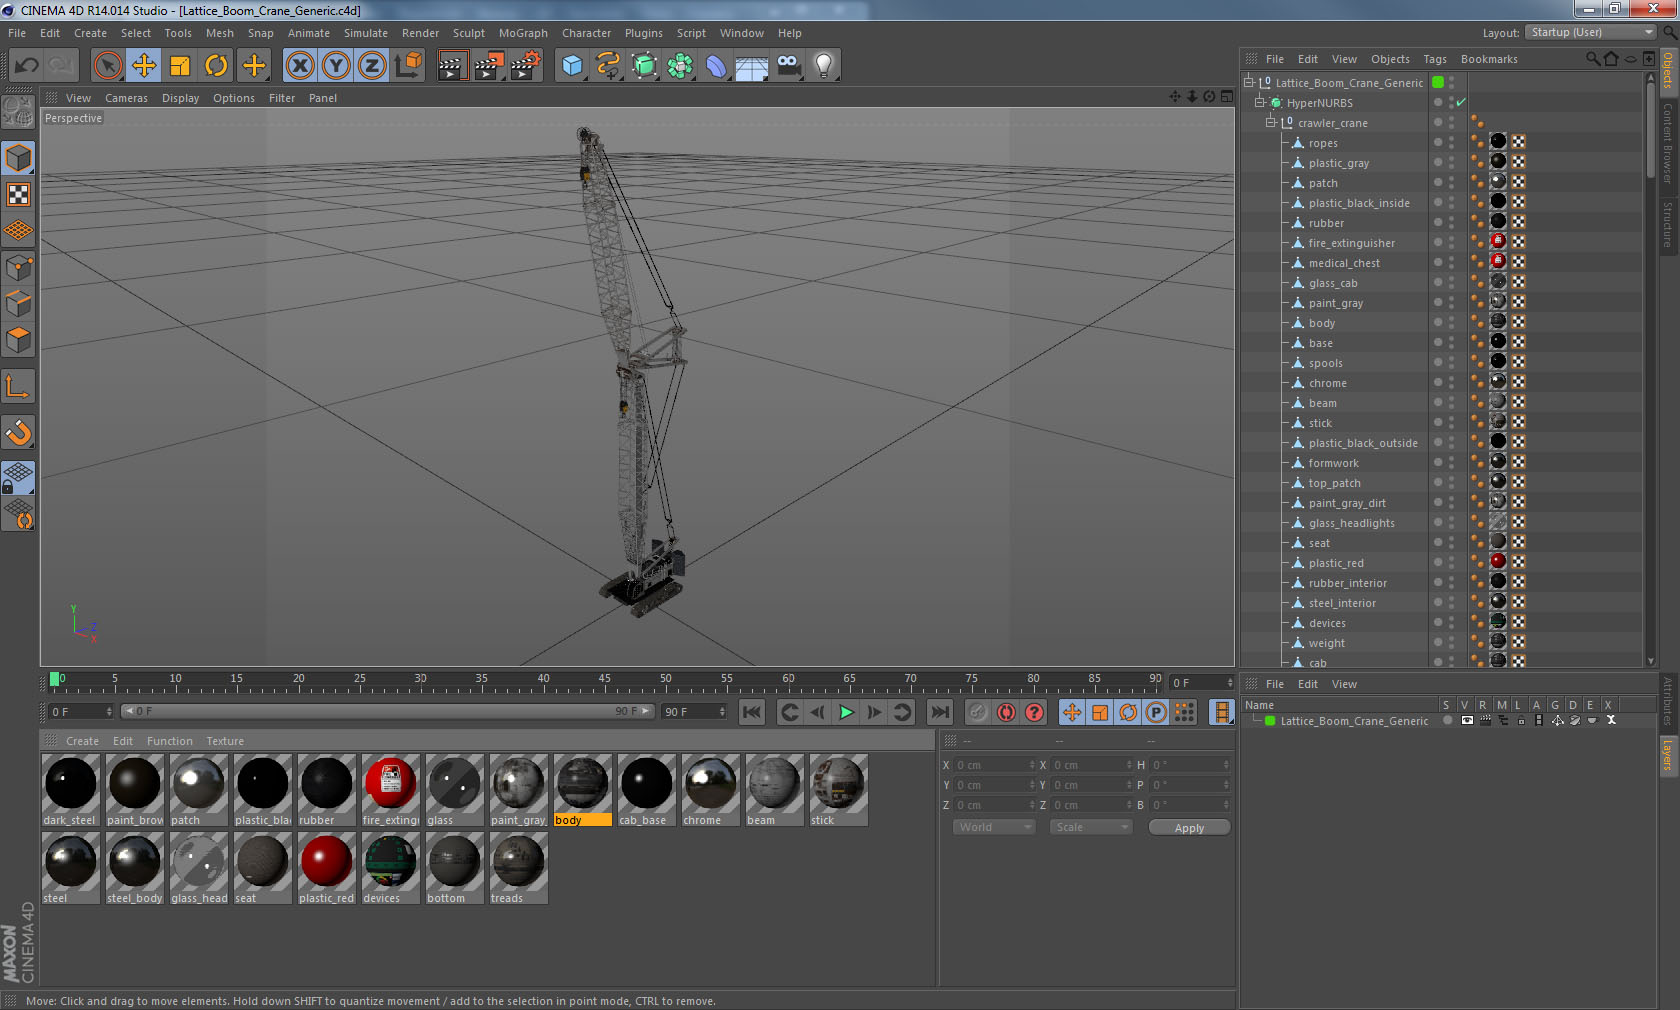Image resolution: width=1680 pixels, height=1010 pixels.
Task: Open the array modeling objects icon
Action: click(x=680, y=66)
